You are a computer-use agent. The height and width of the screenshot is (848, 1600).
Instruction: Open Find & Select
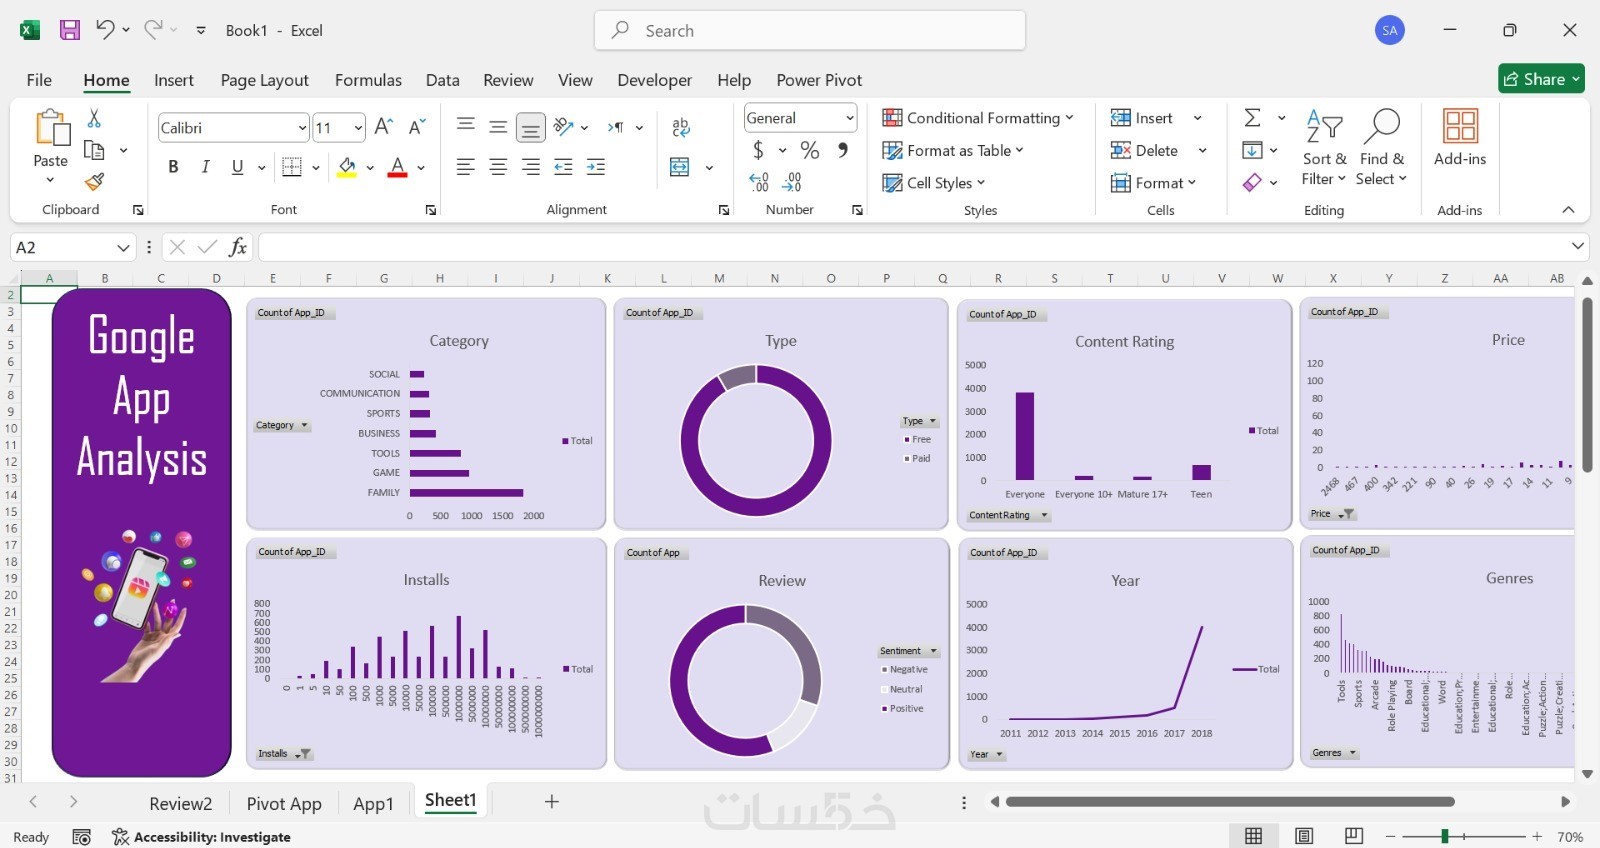tap(1382, 148)
